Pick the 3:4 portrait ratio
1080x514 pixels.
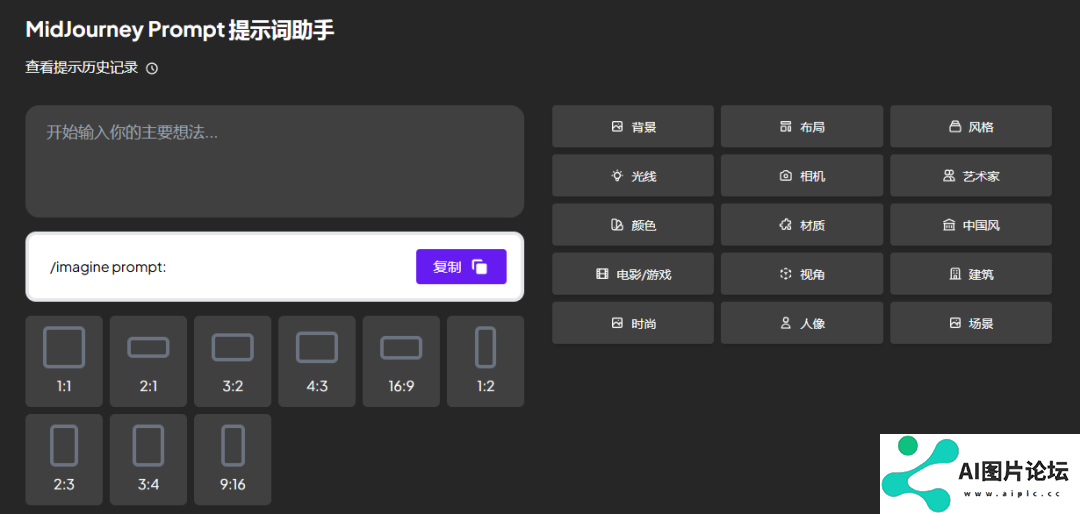[148, 460]
